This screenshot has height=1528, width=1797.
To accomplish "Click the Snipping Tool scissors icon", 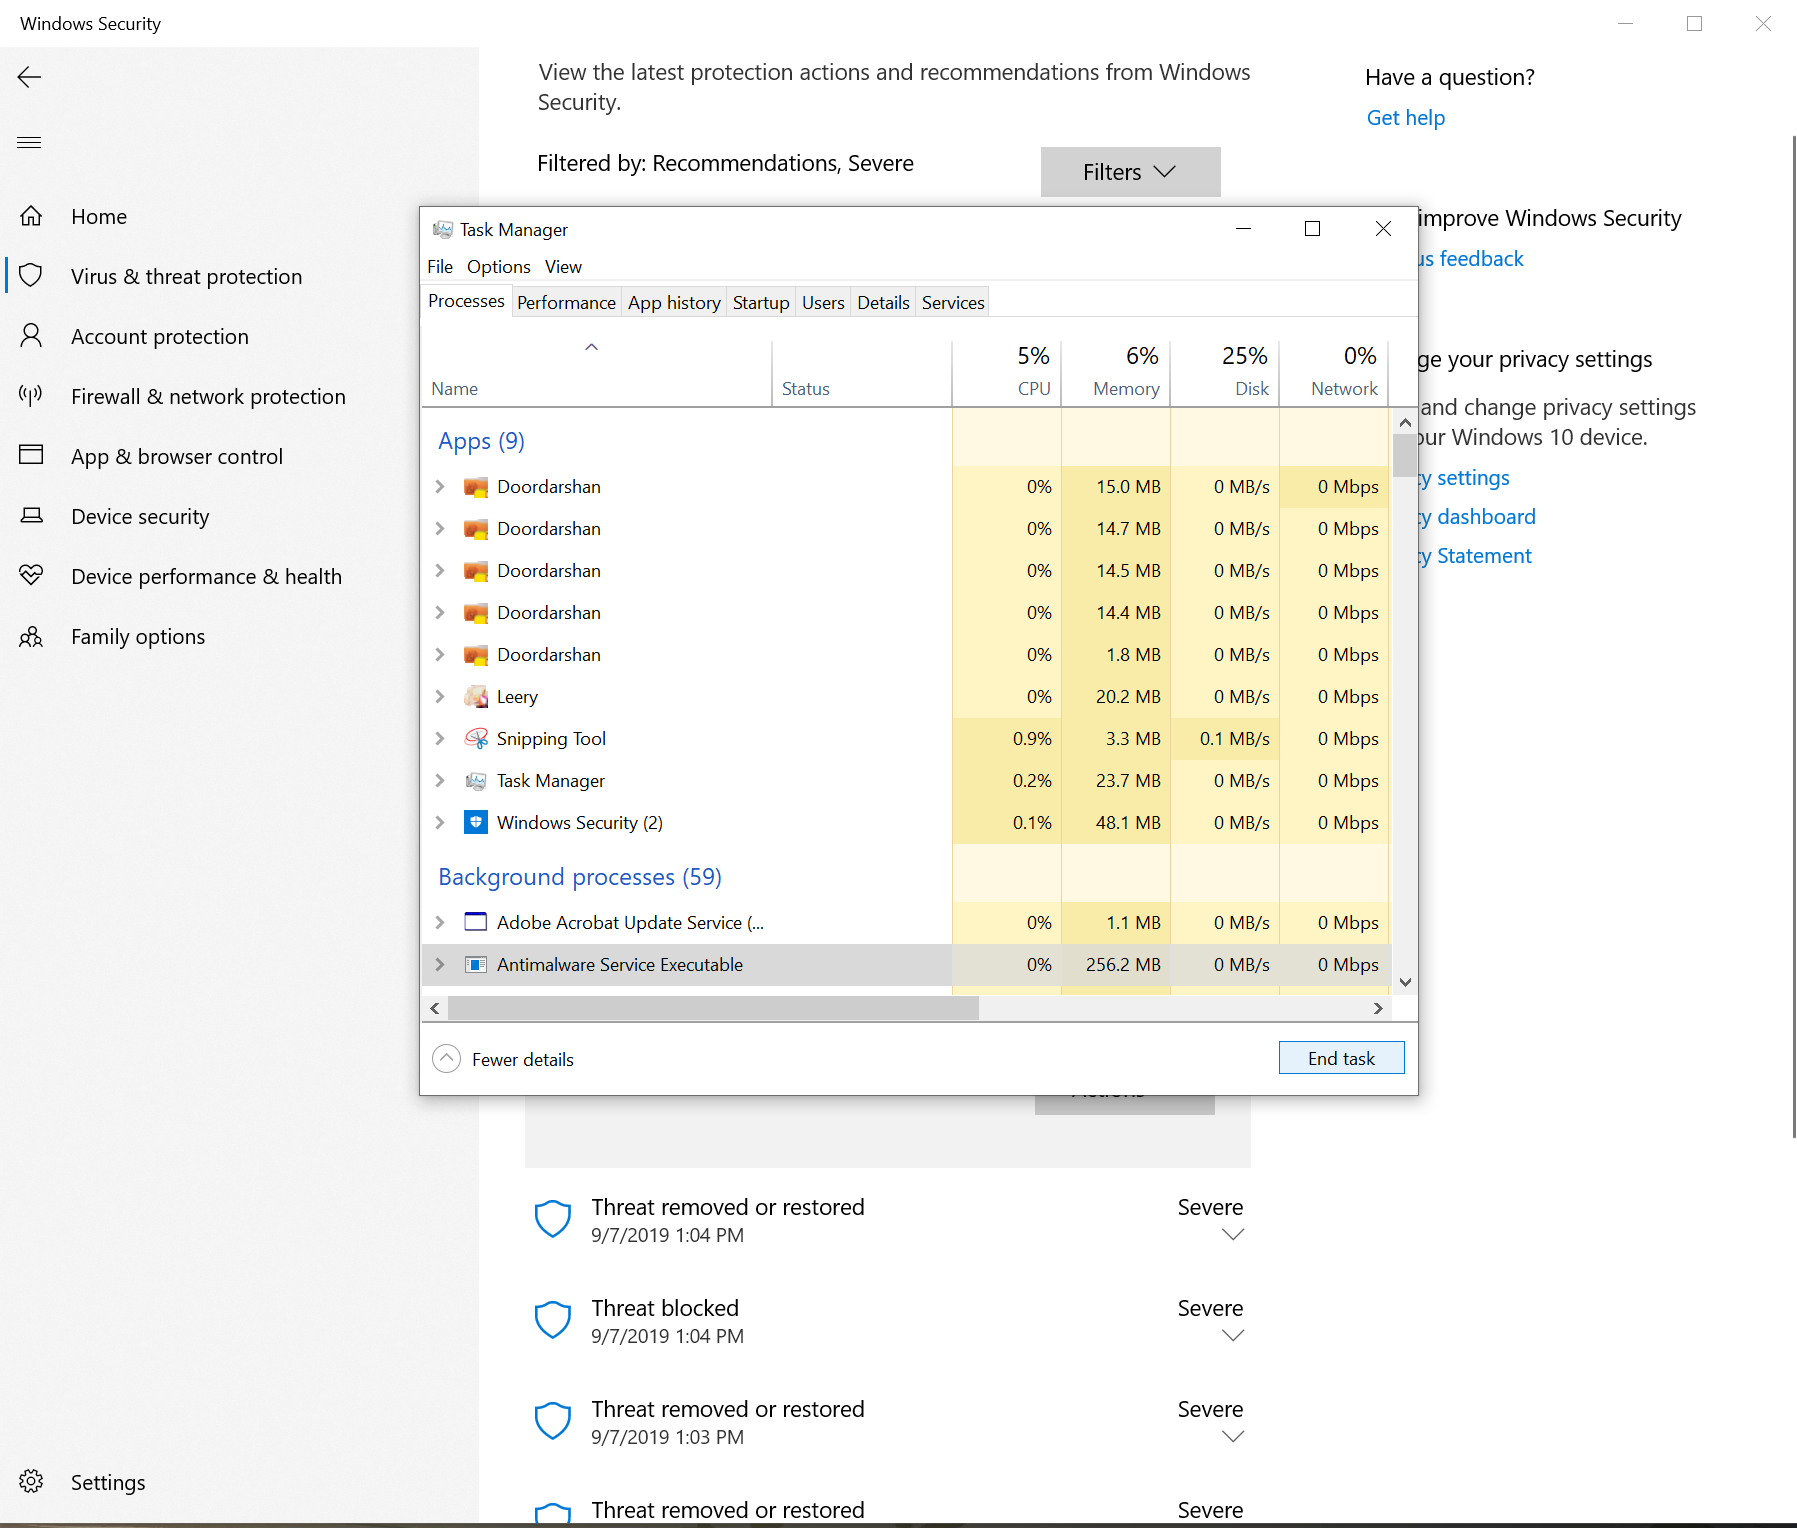I will 476,738.
